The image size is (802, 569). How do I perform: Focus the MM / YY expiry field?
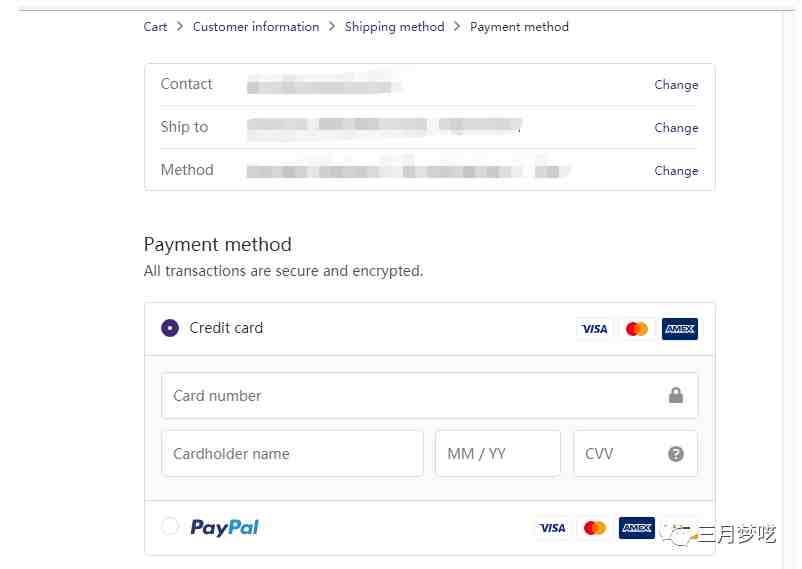click(x=498, y=453)
